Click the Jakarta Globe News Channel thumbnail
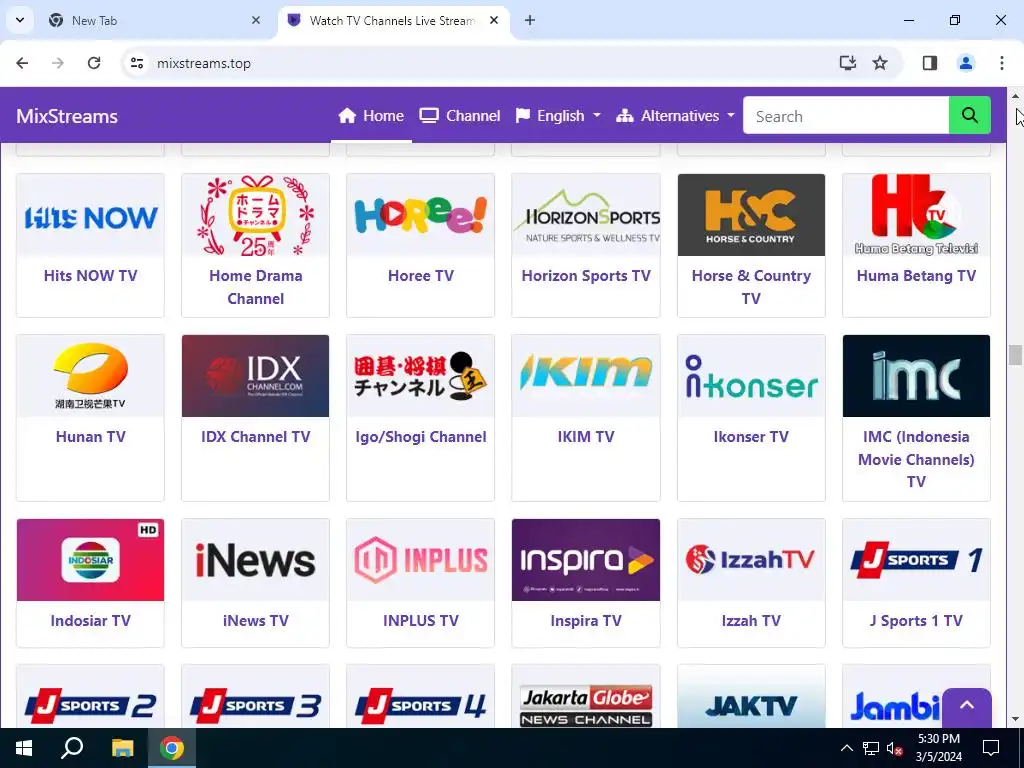 pyautogui.click(x=586, y=697)
